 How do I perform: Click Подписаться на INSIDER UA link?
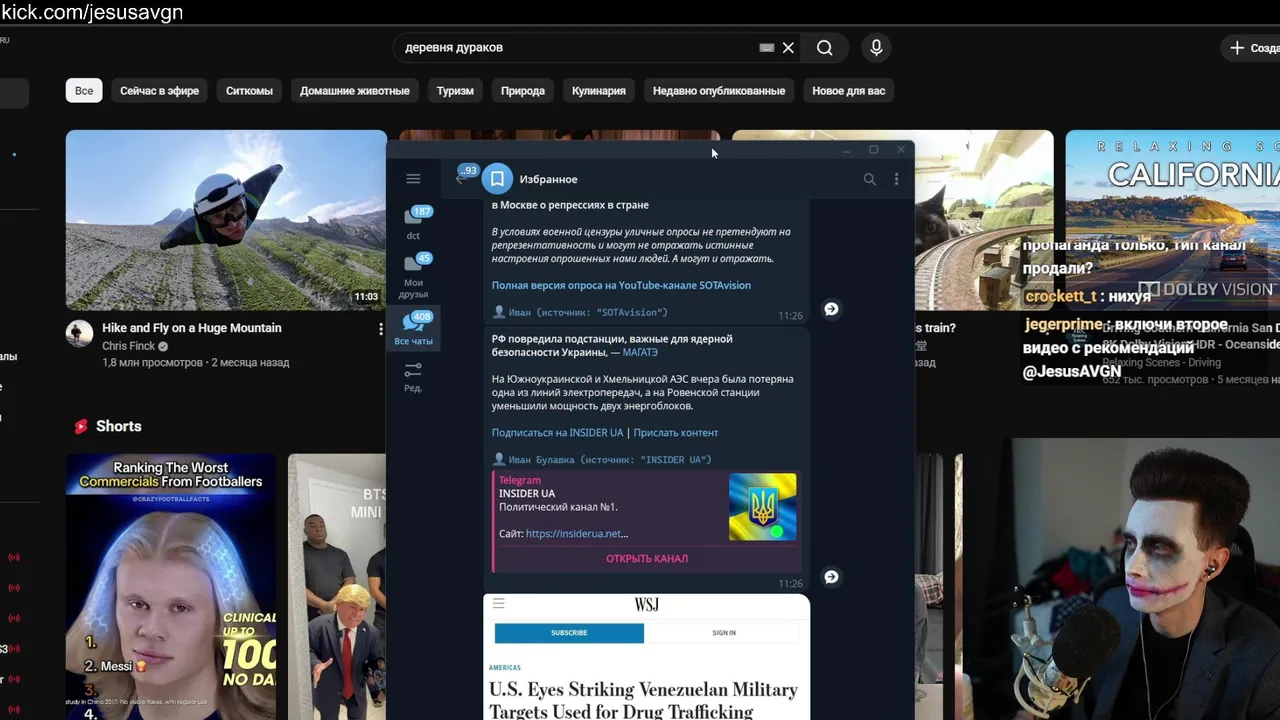click(x=557, y=433)
